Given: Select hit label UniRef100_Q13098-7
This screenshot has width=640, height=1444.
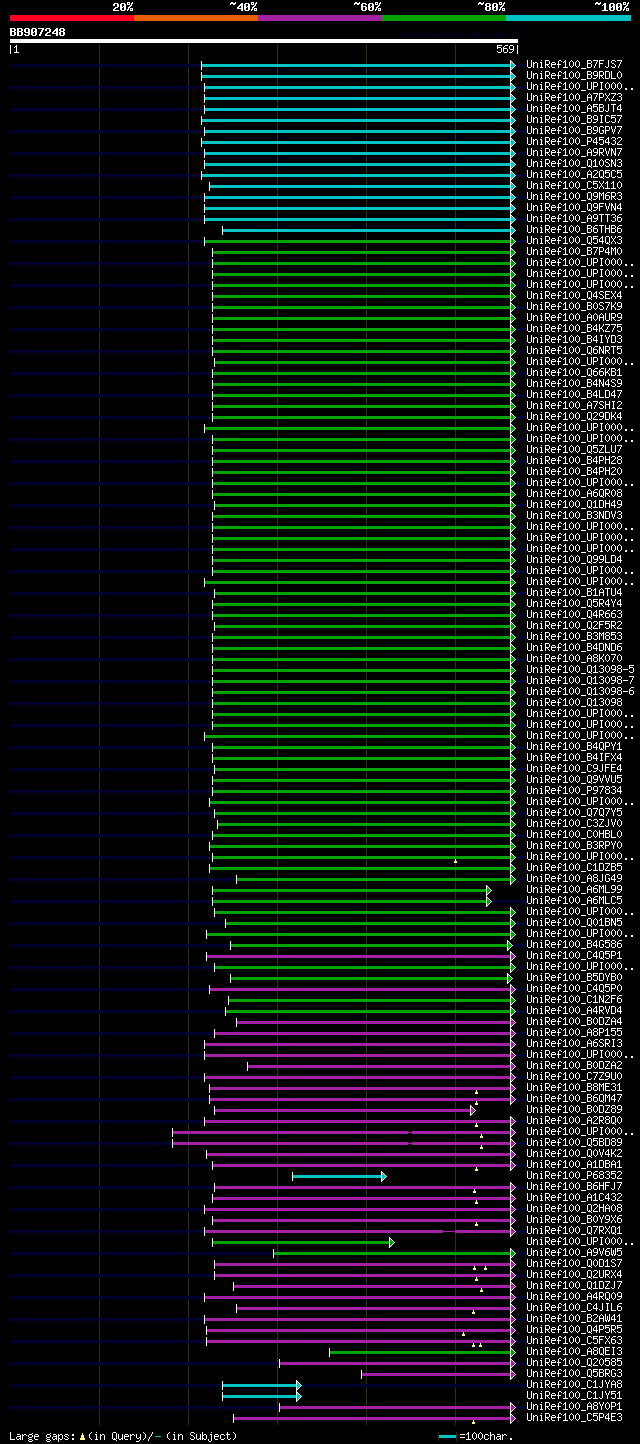Looking at the screenshot, I should pos(580,680).
